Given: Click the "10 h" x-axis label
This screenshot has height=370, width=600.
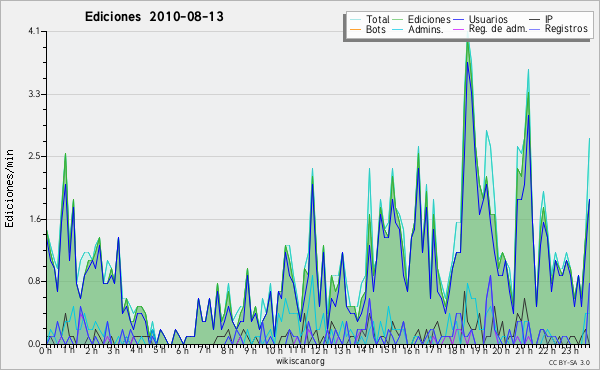Looking at the screenshot, I should (274, 351).
